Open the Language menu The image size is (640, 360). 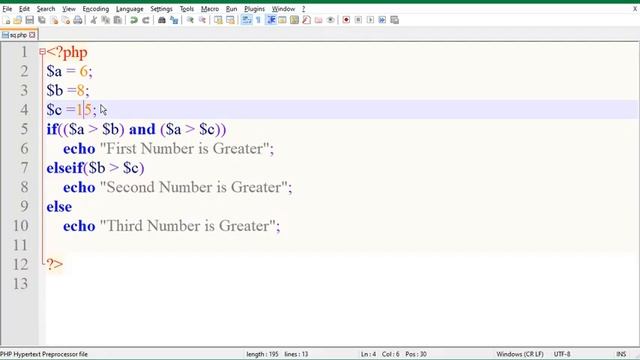coord(129,9)
